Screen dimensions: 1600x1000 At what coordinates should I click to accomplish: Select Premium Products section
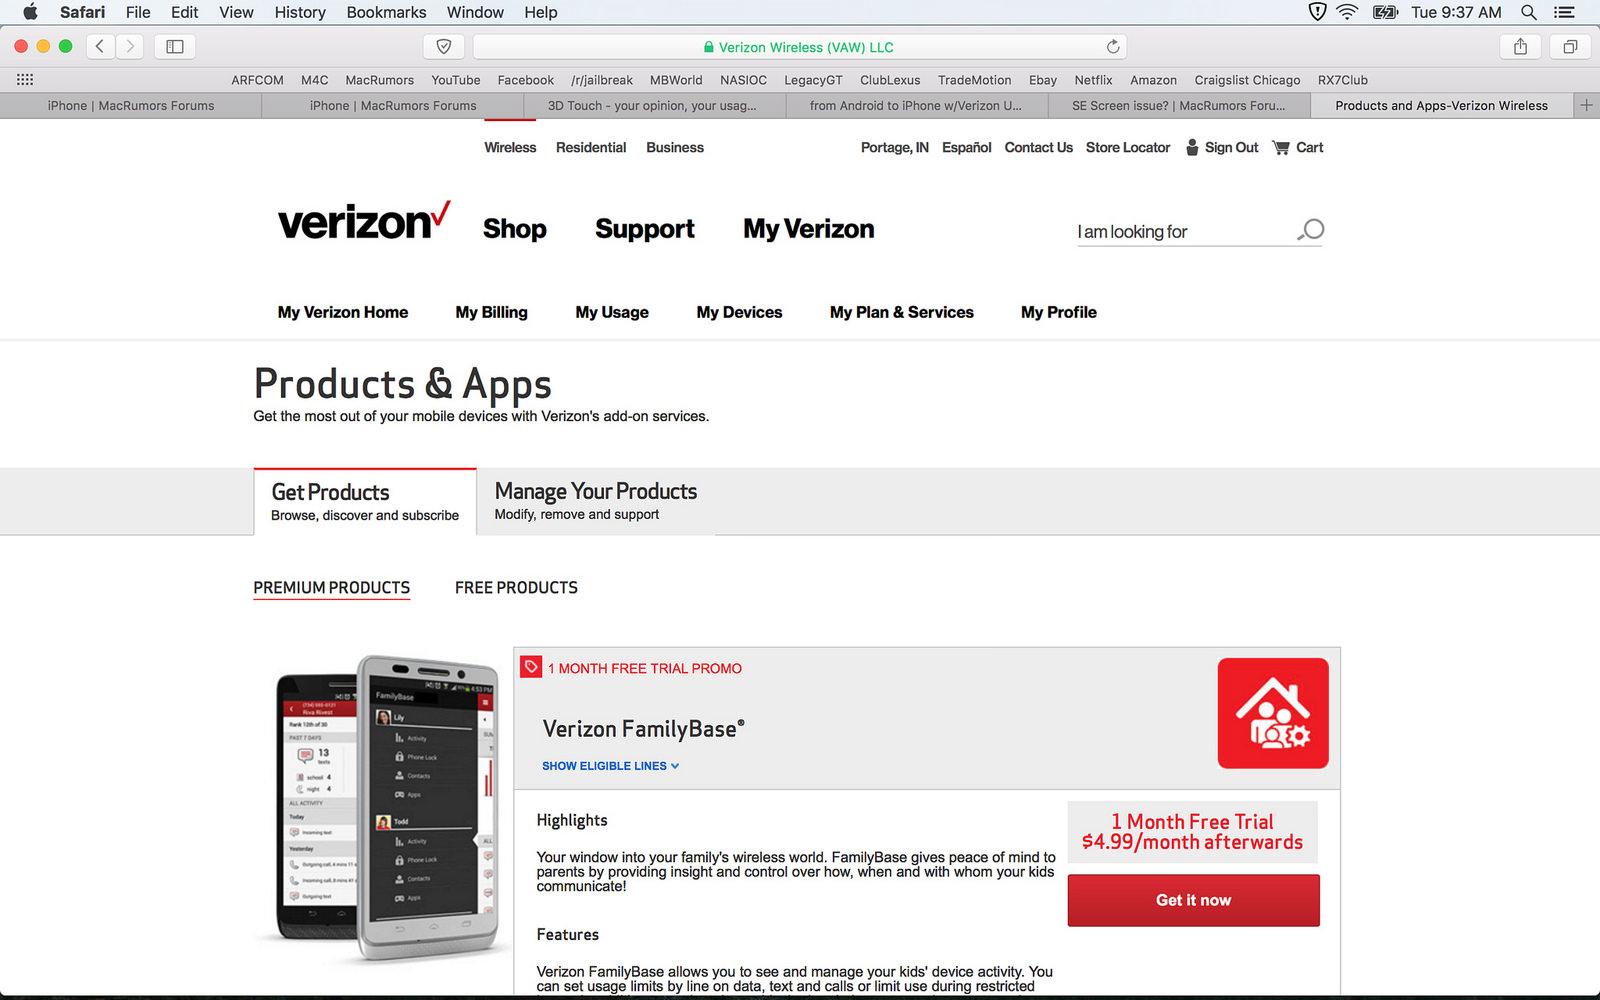coord(332,588)
